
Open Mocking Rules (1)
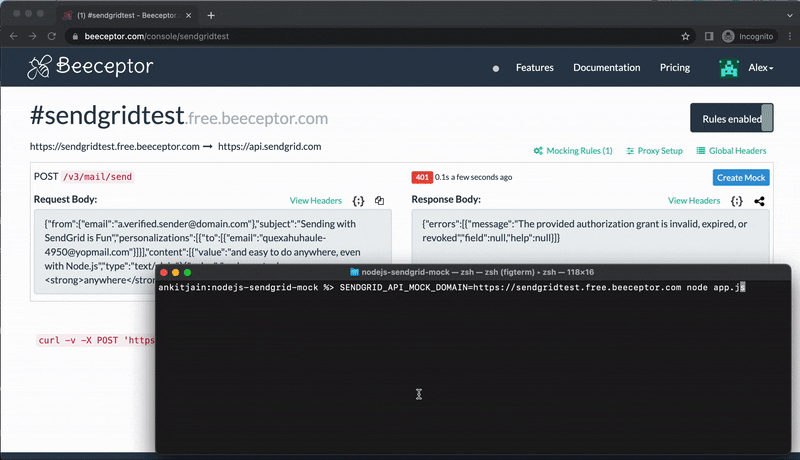[x=573, y=150]
